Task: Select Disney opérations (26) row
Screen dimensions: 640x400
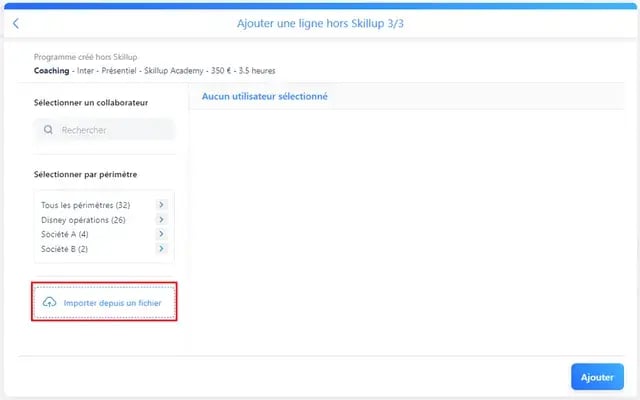Action: point(104,220)
